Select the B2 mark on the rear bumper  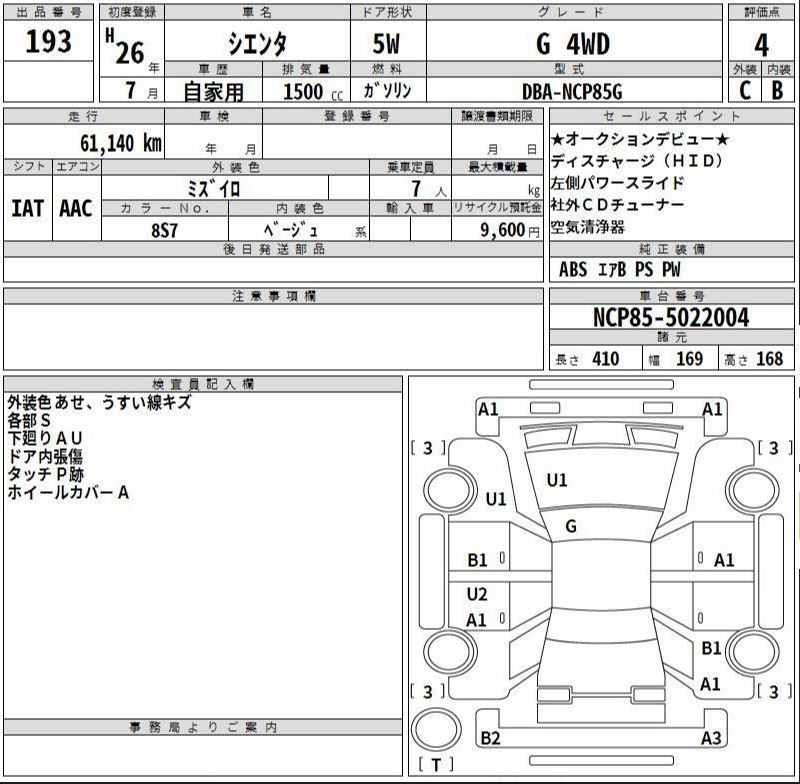click(490, 738)
